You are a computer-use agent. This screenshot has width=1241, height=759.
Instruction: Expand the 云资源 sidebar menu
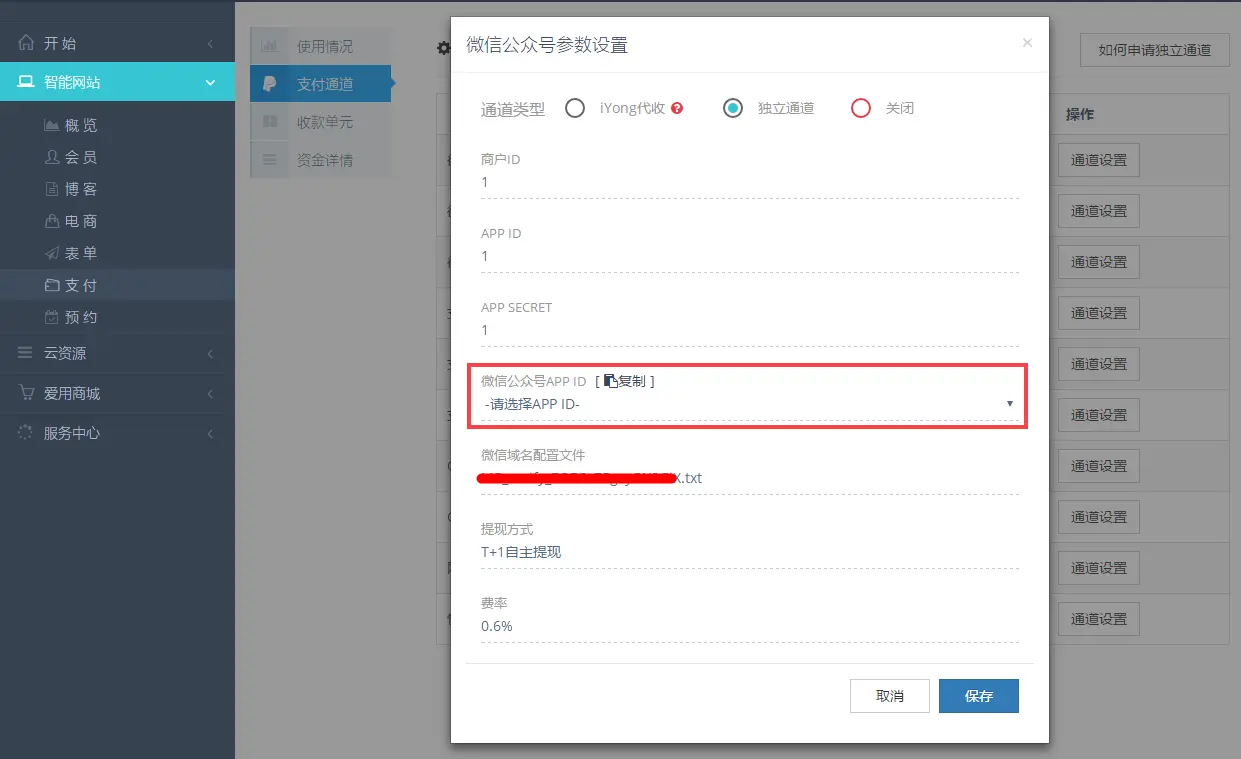(x=117, y=353)
